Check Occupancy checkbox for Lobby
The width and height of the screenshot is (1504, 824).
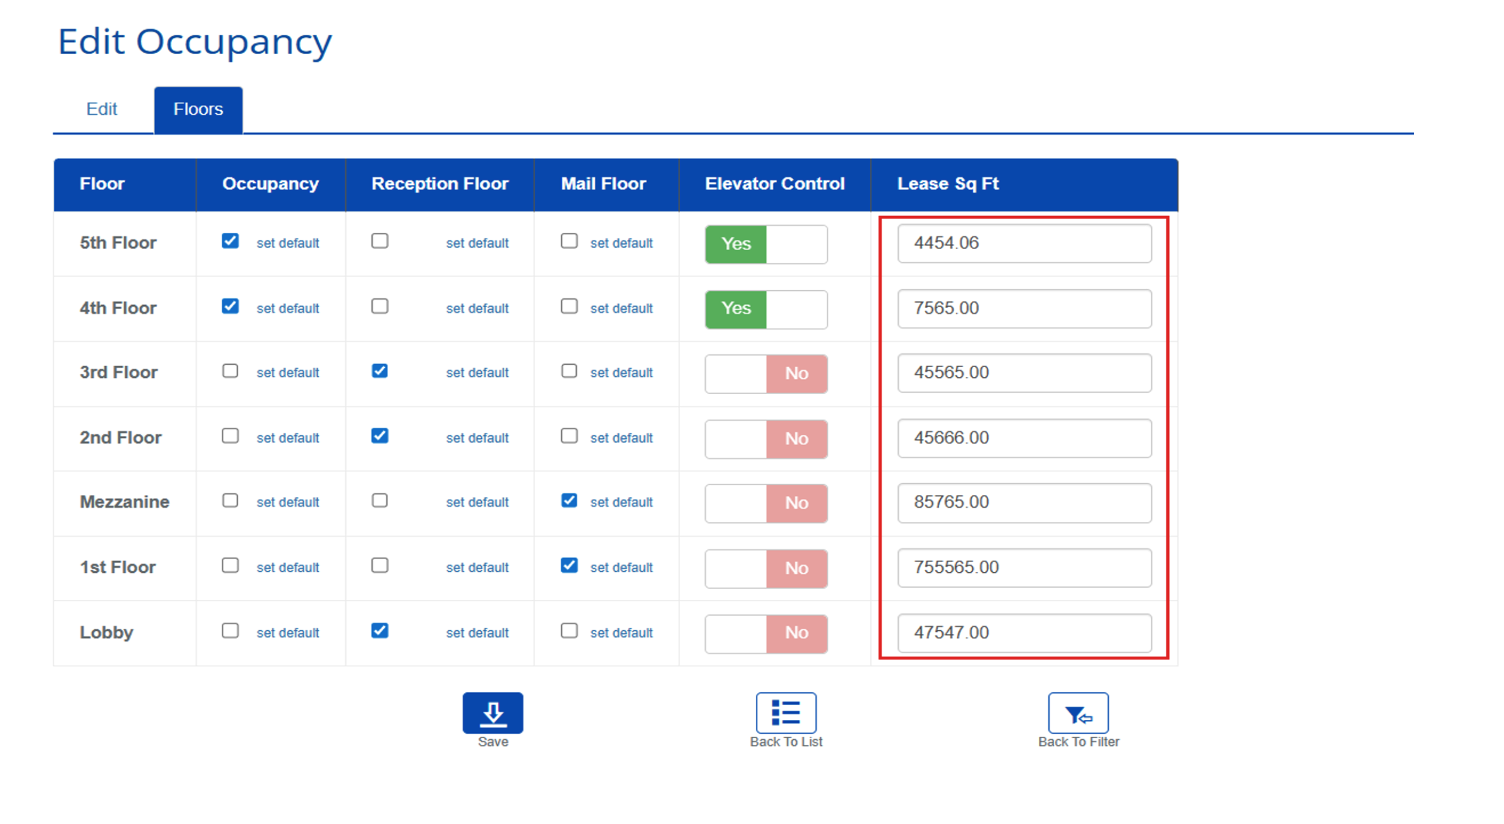pyautogui.click(x=230, y=631)
